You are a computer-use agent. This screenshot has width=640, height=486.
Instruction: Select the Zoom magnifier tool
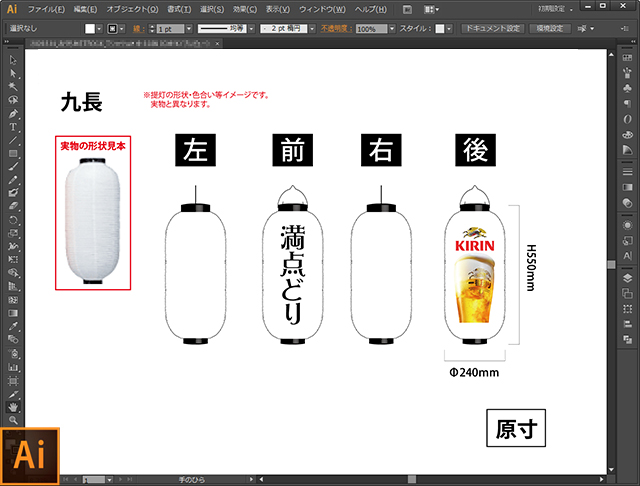(x=12, y=420)
